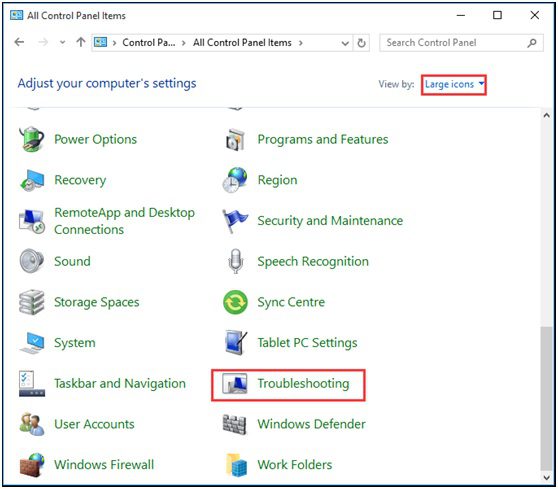Click the Up one level arrow
The height and width of the screenshot is (489, 558).
click(x=81, y=42)
